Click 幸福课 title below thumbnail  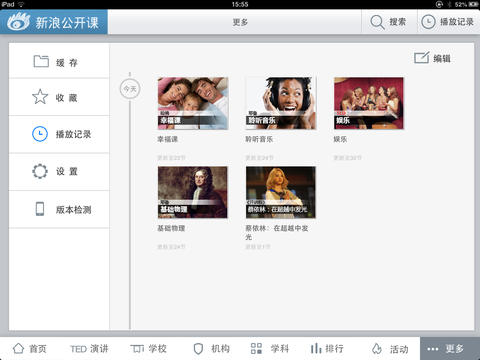pyautogui.click(x=168, y=139)
